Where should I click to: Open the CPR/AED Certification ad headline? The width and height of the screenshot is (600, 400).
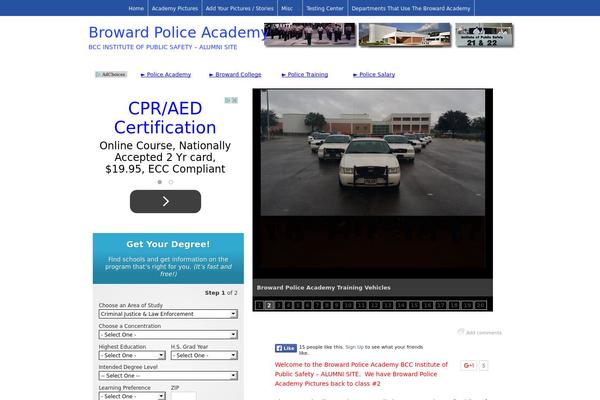pos(165,118)
